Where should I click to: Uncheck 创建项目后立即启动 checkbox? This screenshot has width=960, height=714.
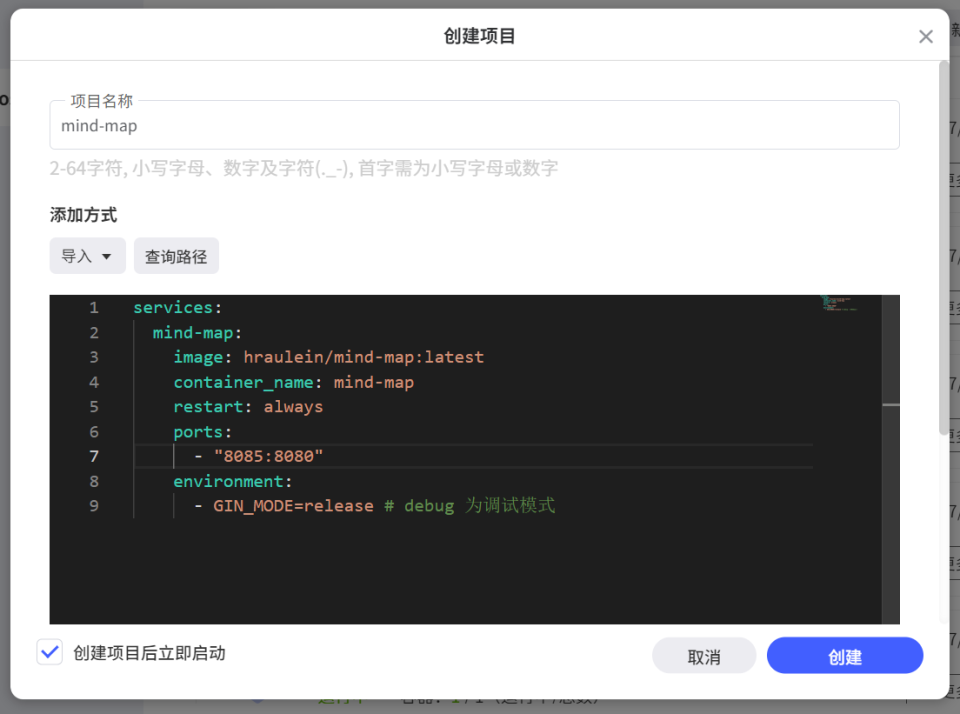pyautogui.click(x=50, y=651)
